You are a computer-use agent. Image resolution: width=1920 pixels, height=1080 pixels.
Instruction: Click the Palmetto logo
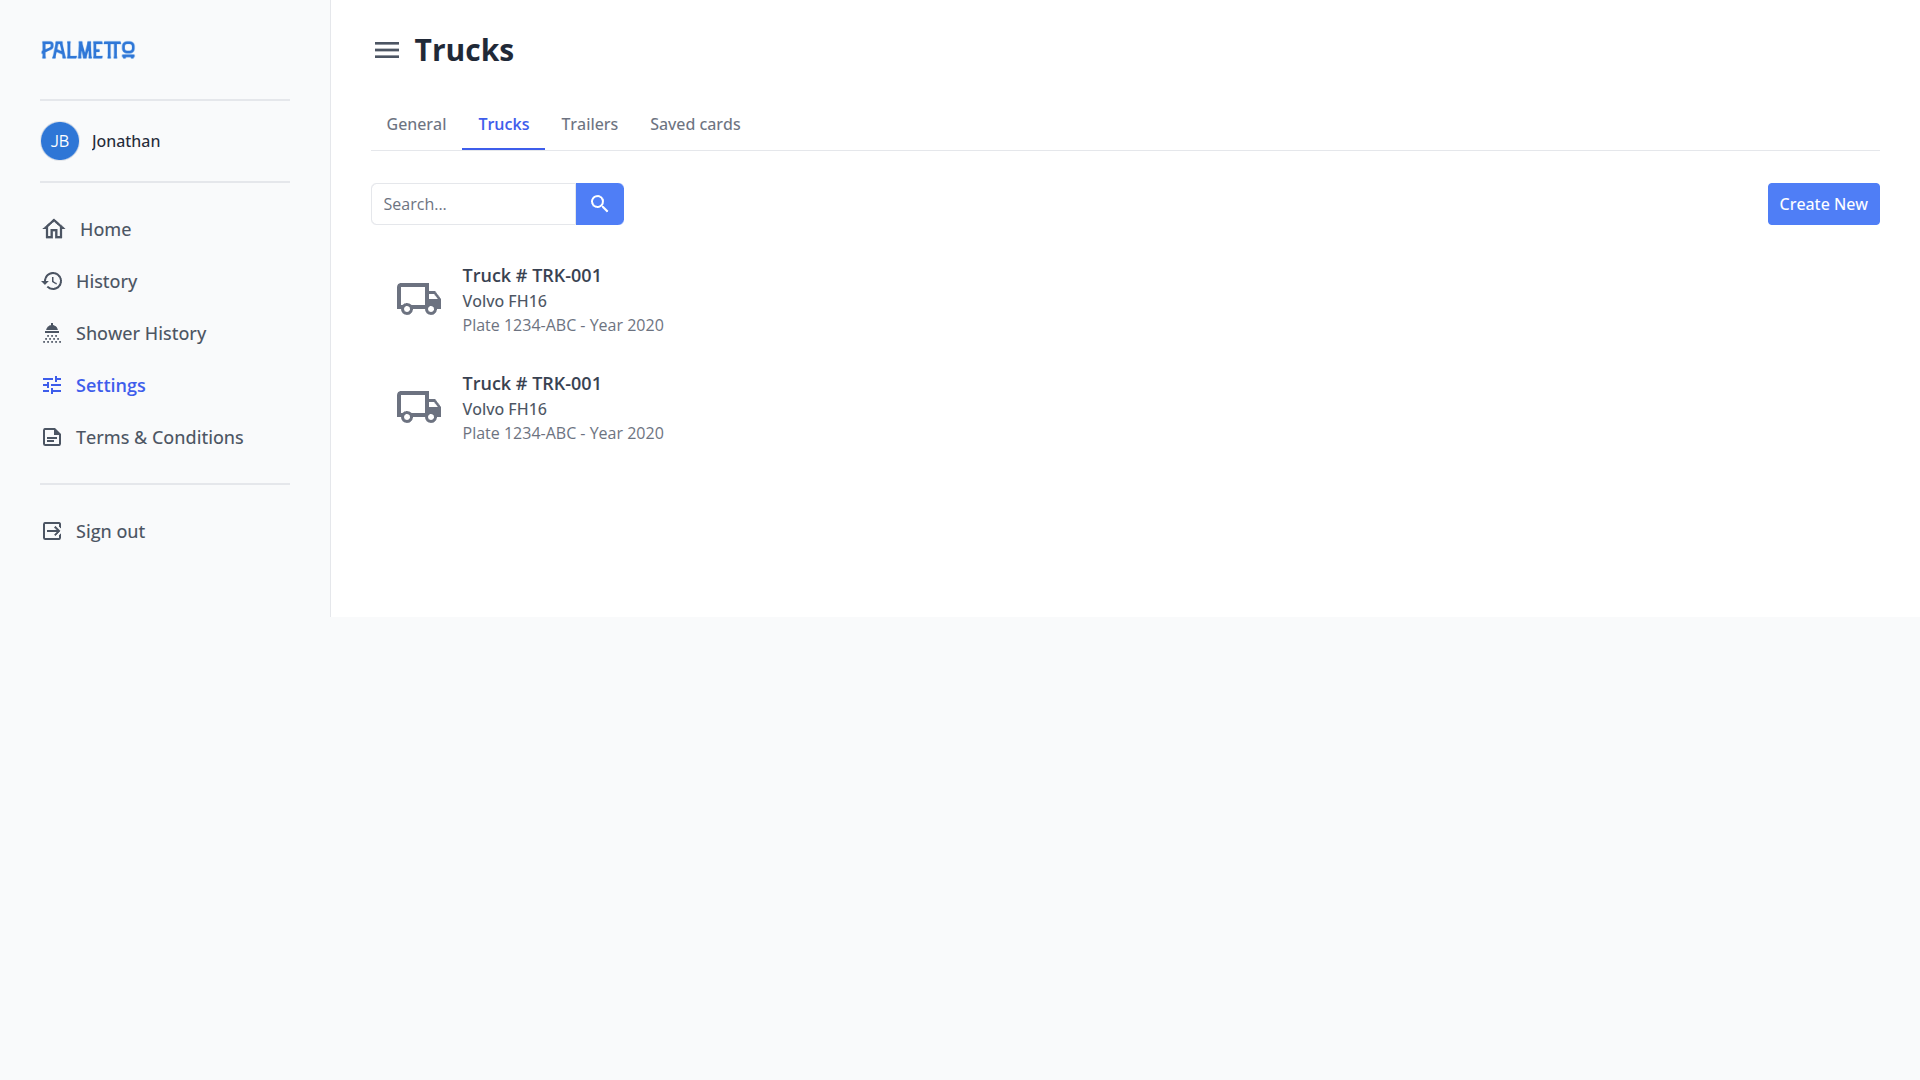[88, 50]
